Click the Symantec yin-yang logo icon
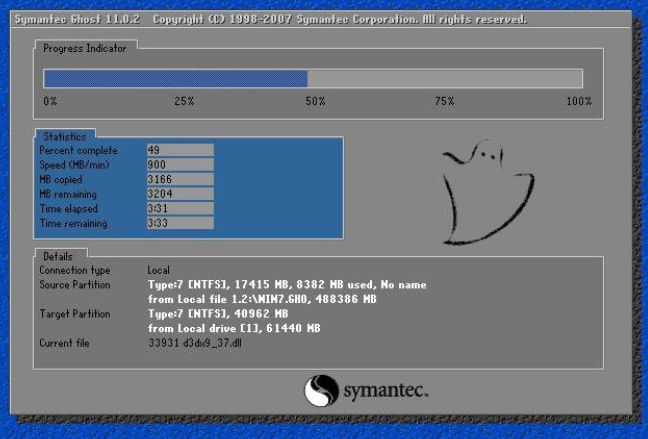This screenshot has height=439, width=648. pyautogui.click(x=321, y=390)
